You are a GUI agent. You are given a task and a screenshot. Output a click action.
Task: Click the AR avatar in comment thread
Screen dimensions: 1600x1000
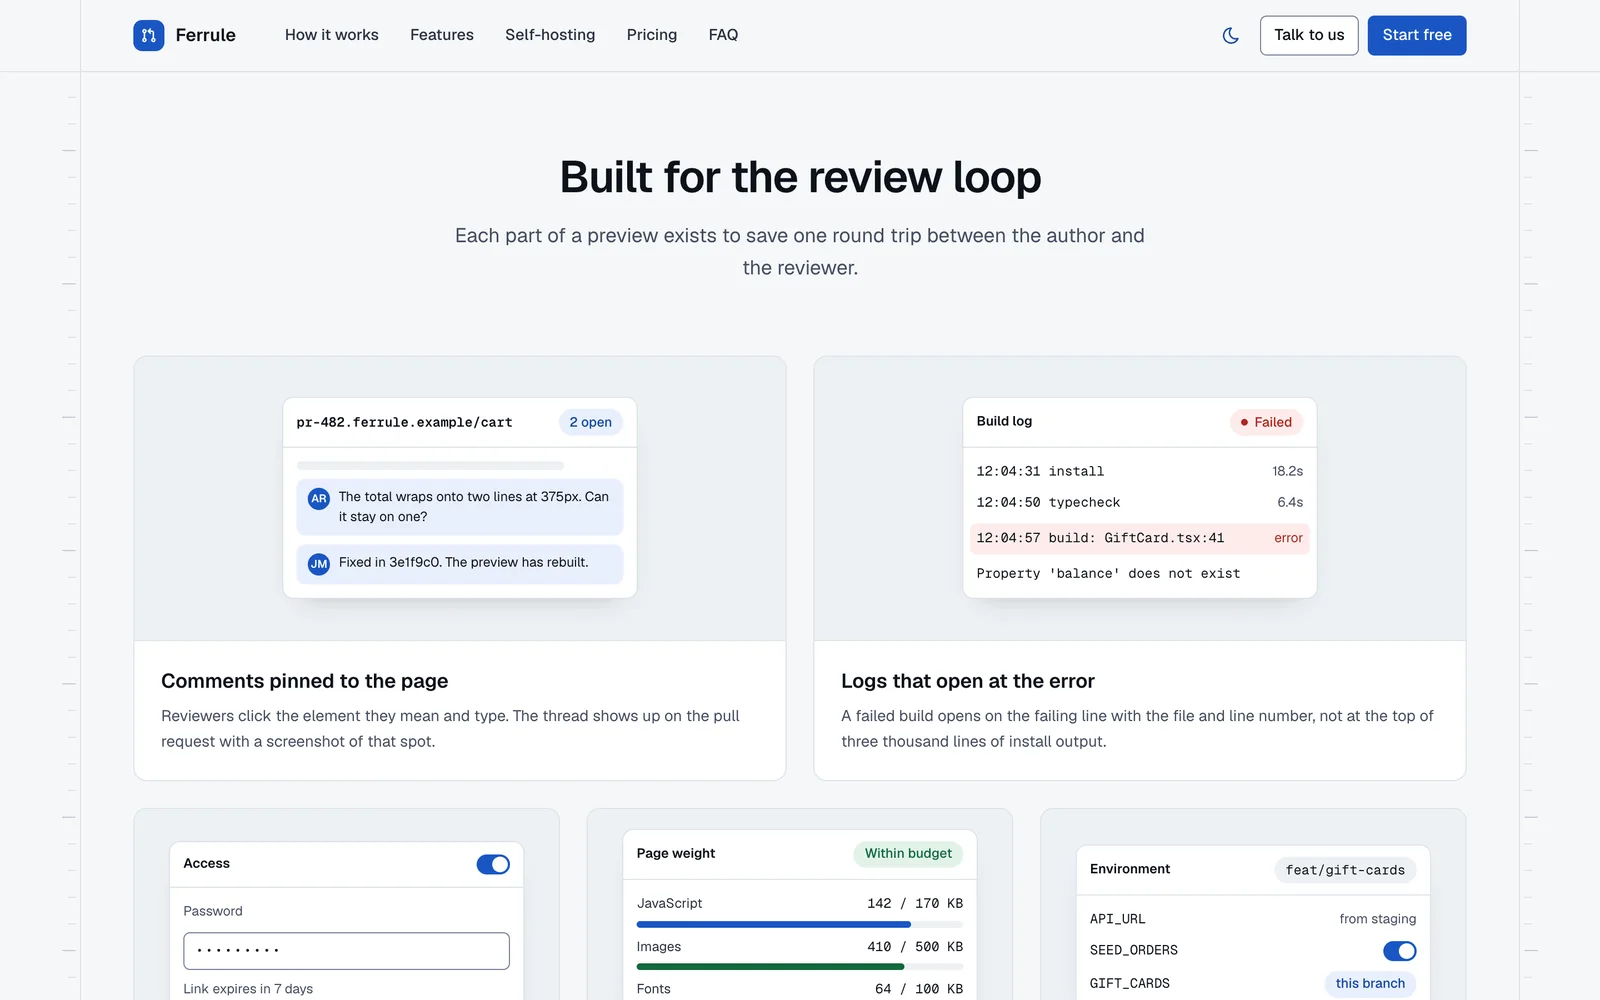click(x=319, y=498)
